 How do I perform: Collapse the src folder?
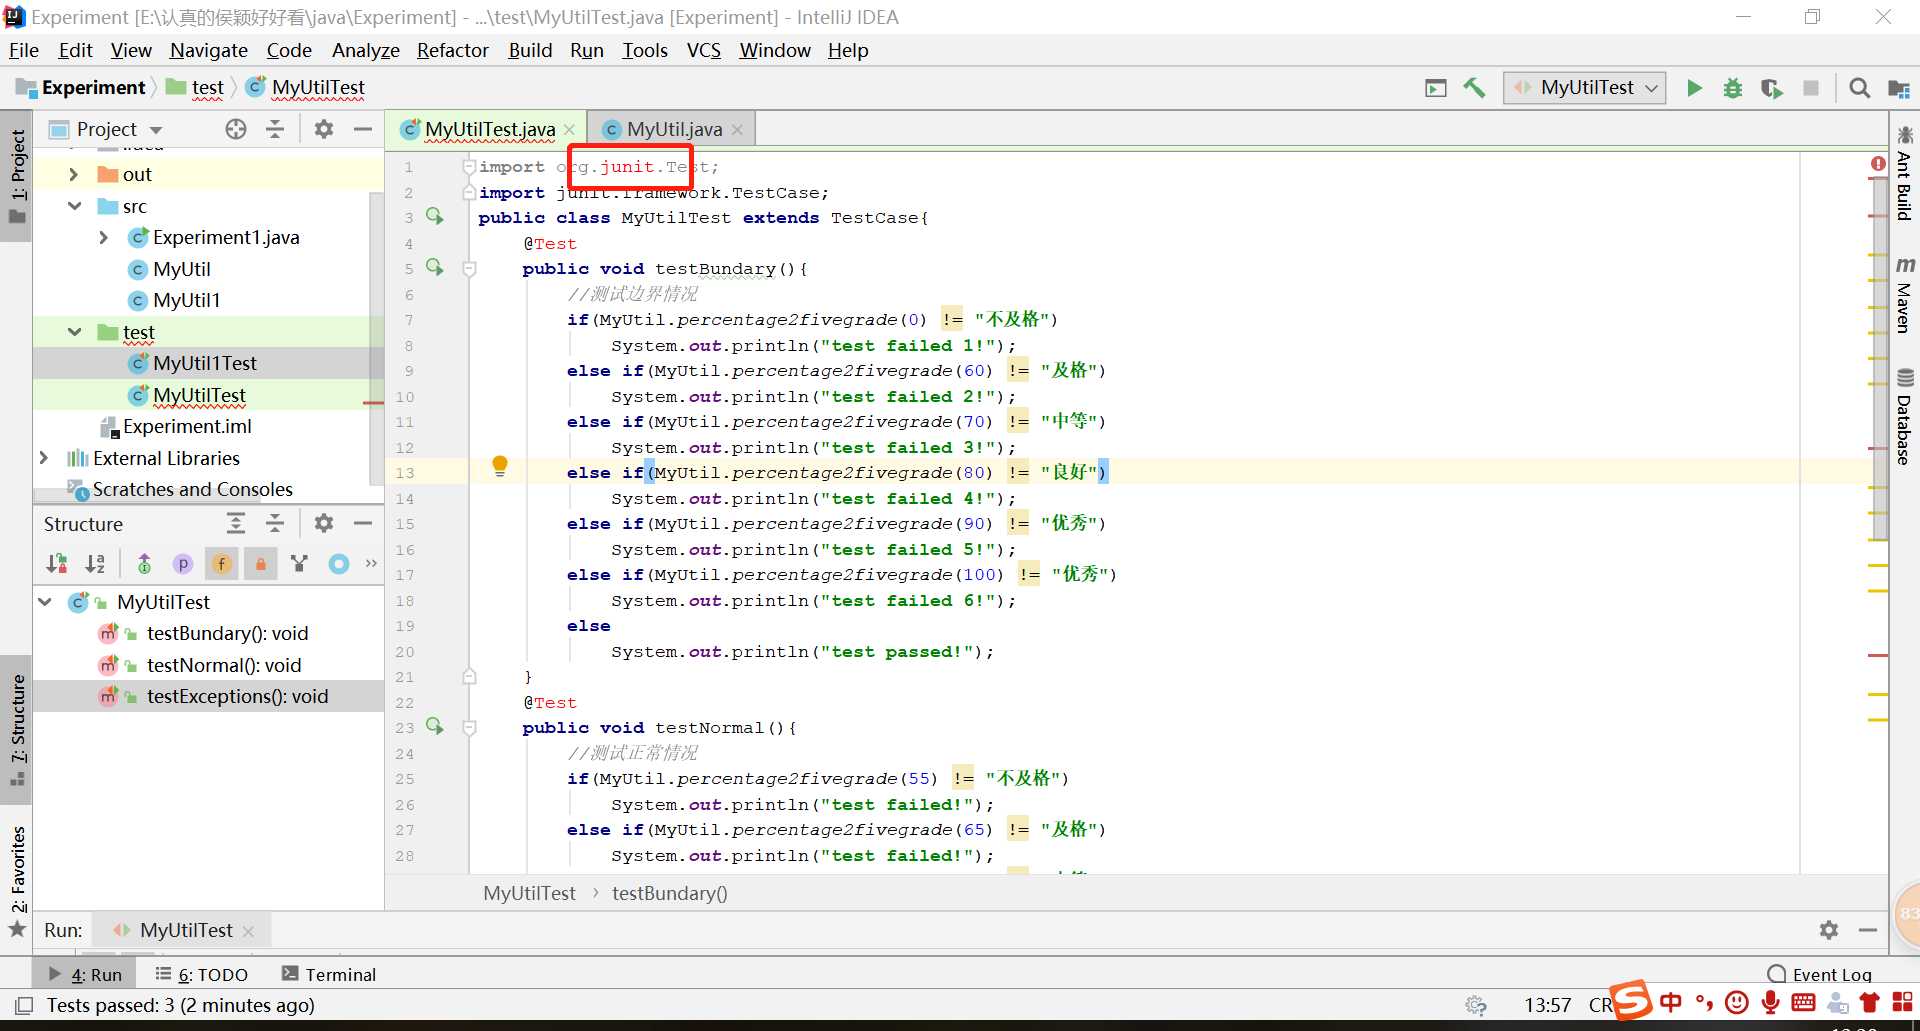point(74,206)
